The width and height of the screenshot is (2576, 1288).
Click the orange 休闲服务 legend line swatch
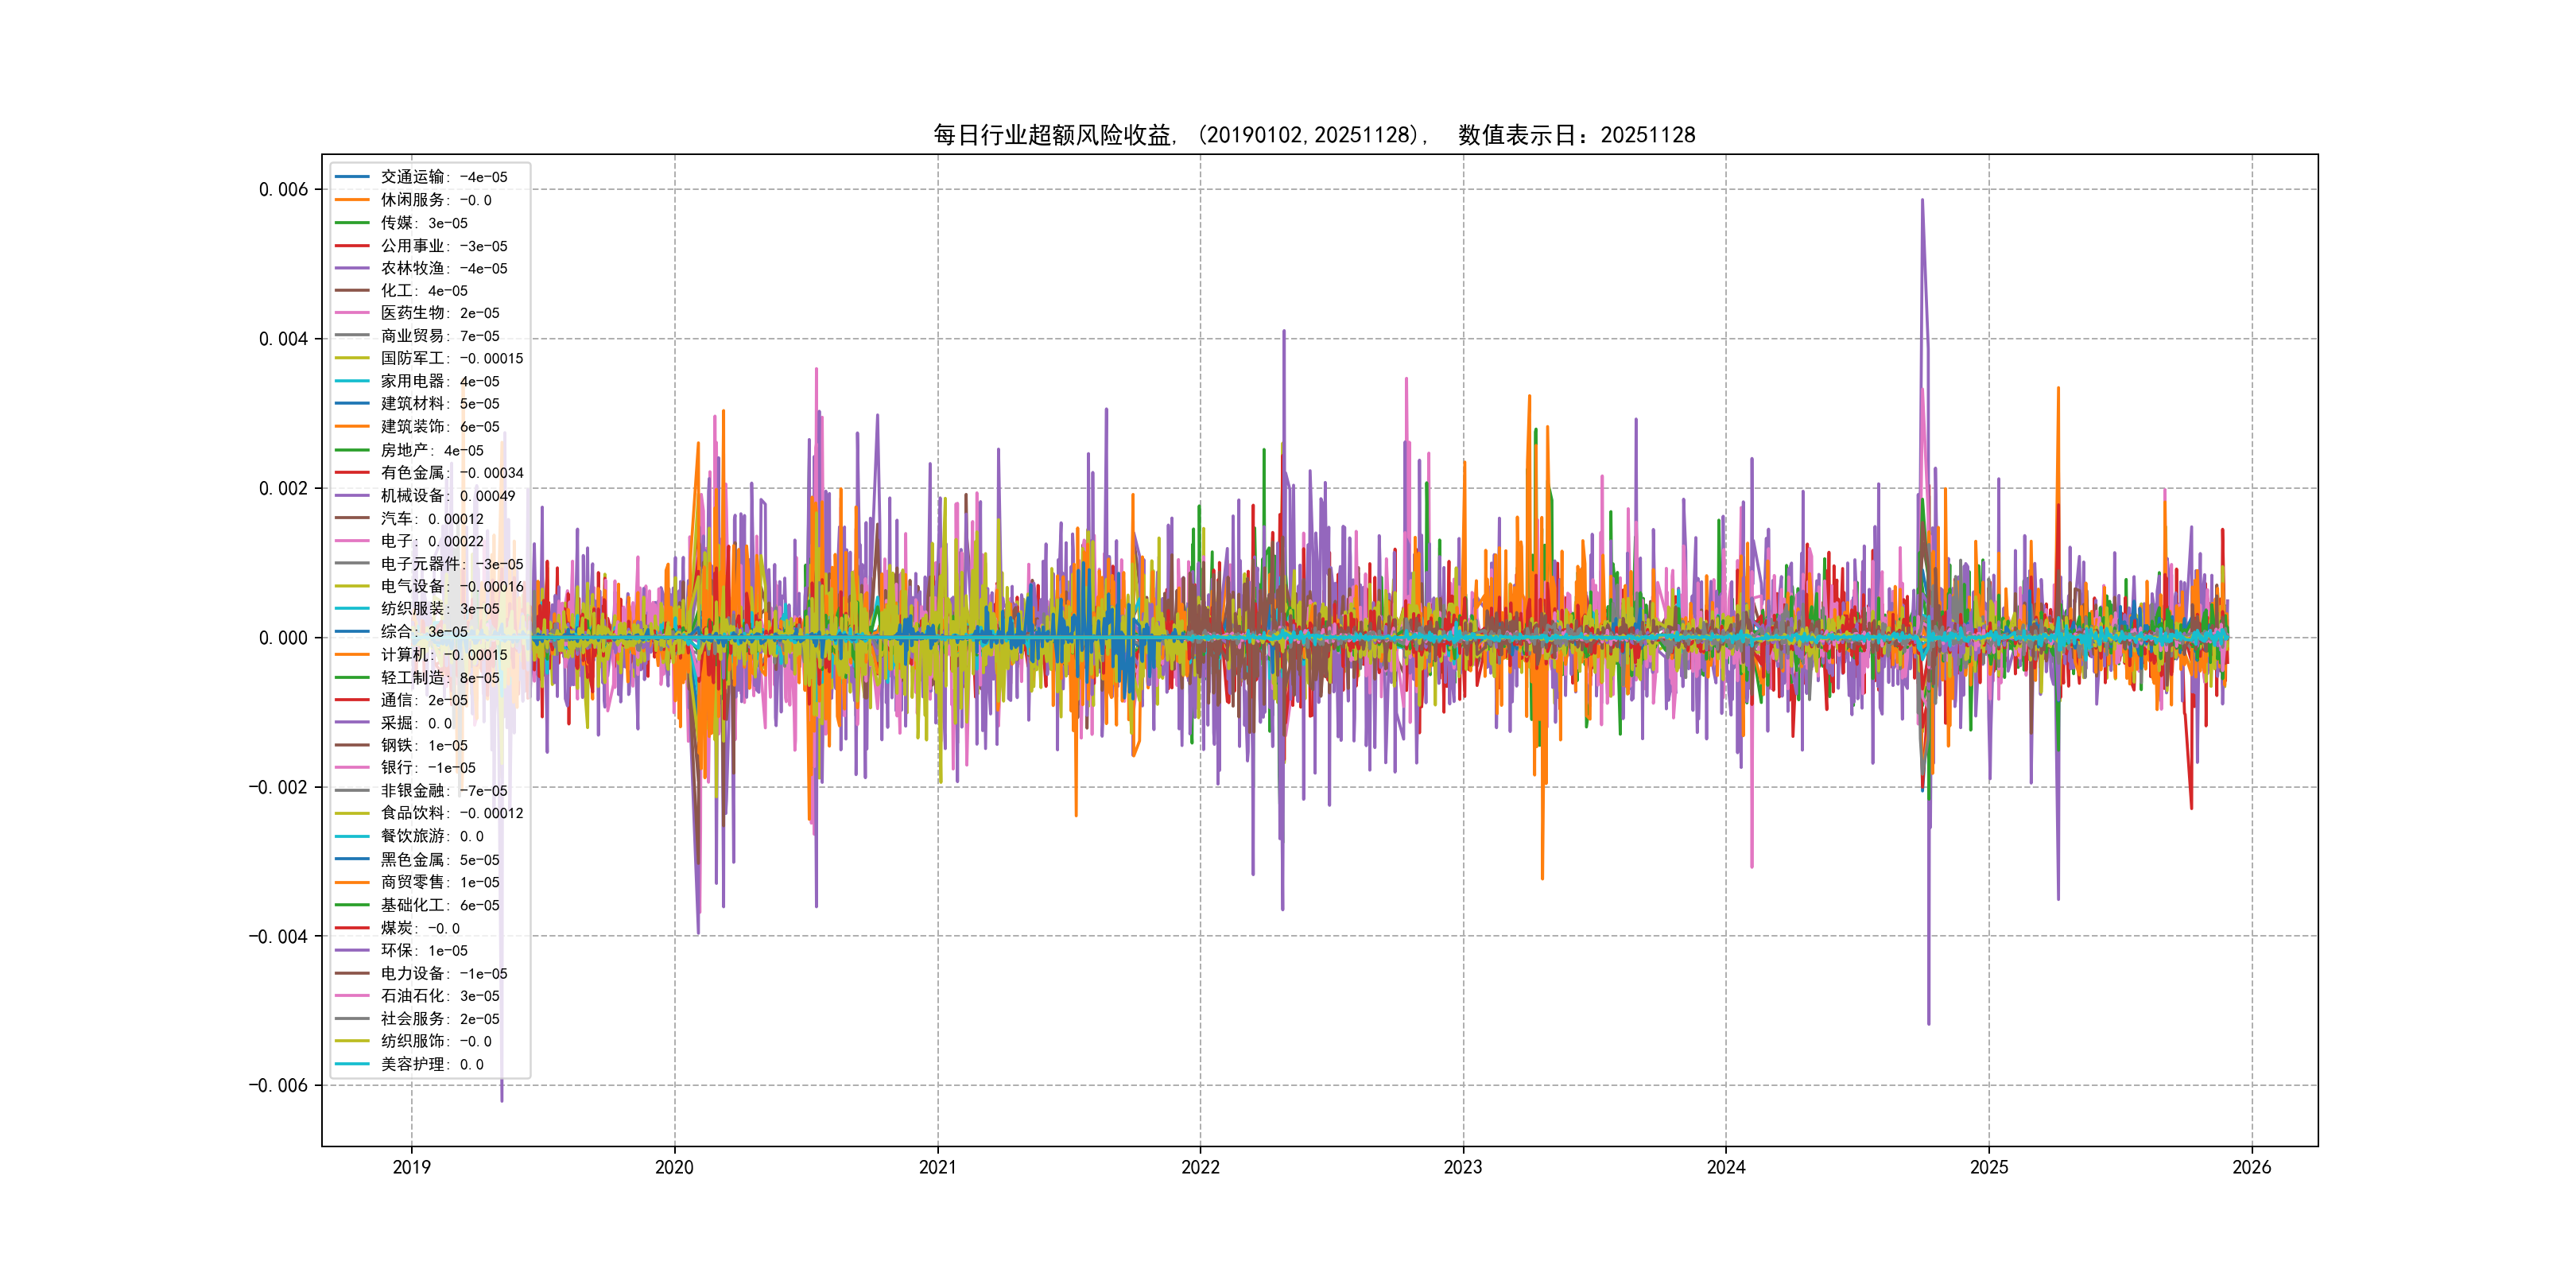[x=352, y=200]
